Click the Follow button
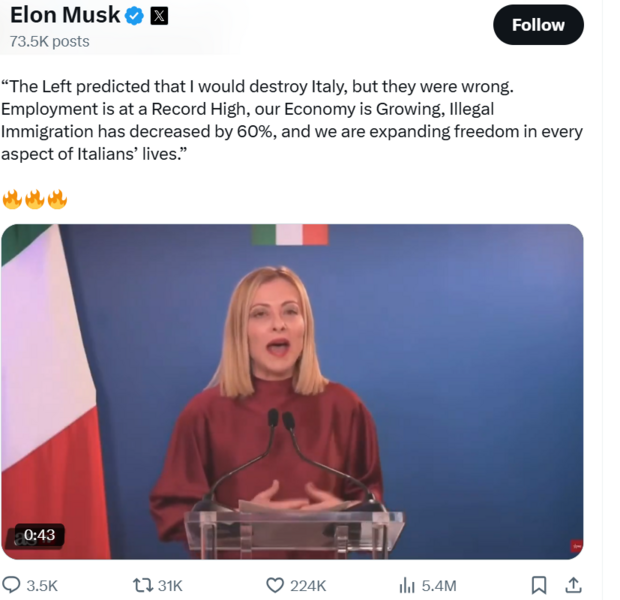The image size is (620, 600). [538, 25]
